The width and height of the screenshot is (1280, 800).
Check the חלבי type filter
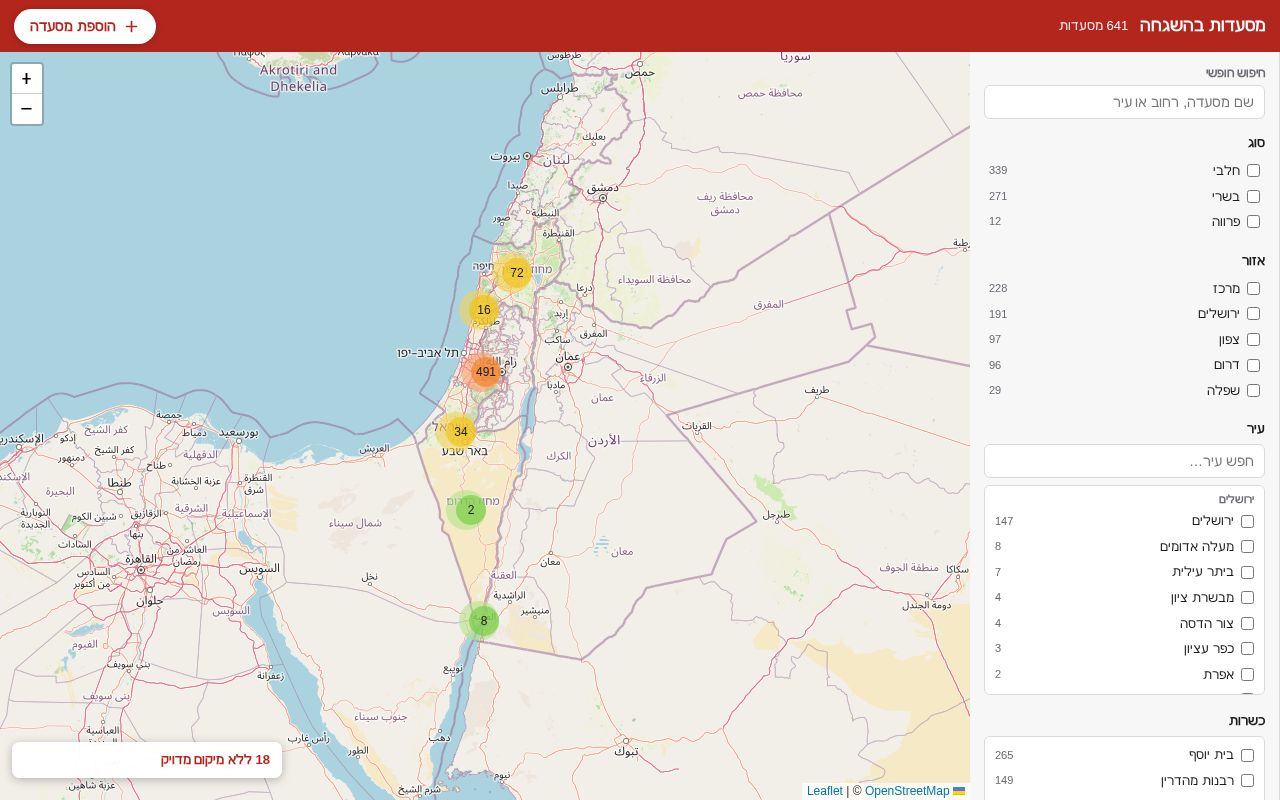1253,171
